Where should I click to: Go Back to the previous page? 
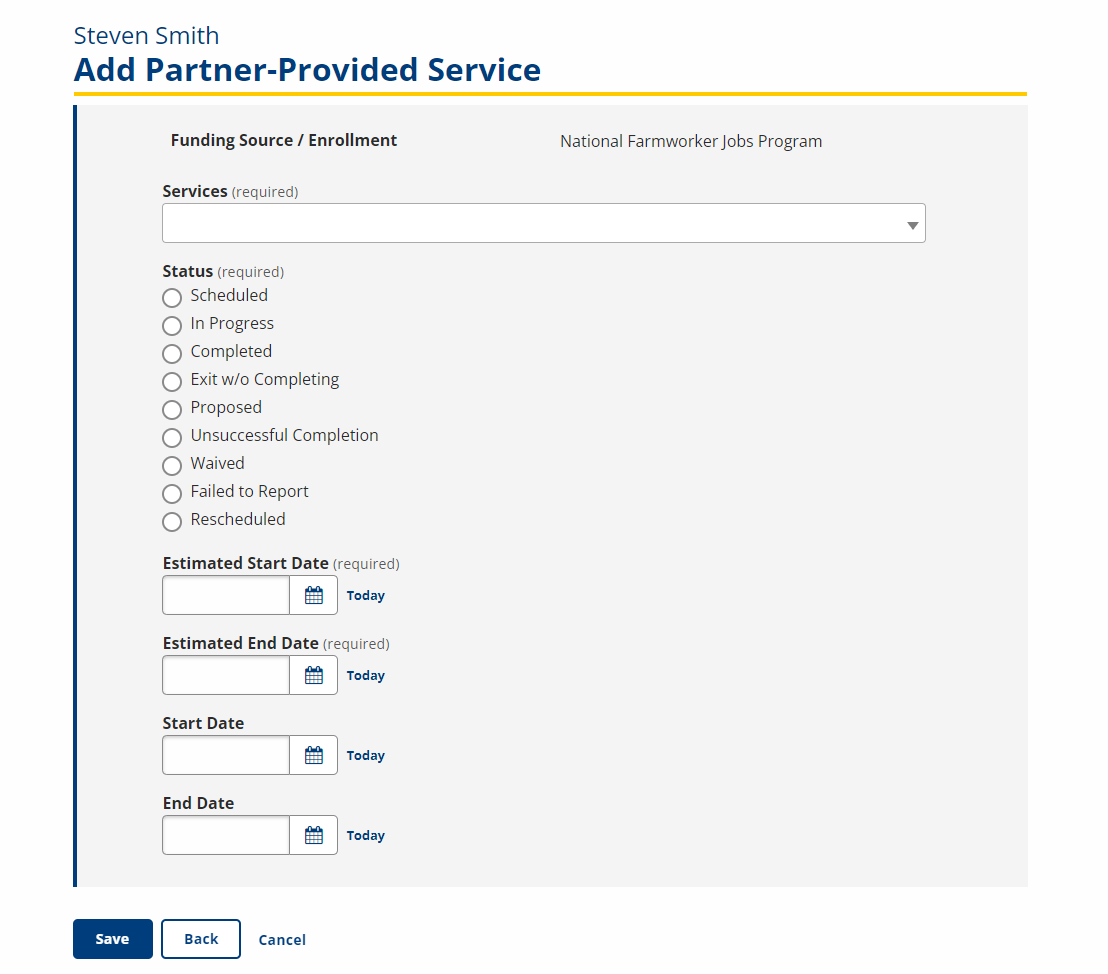[x=201, y=939]
